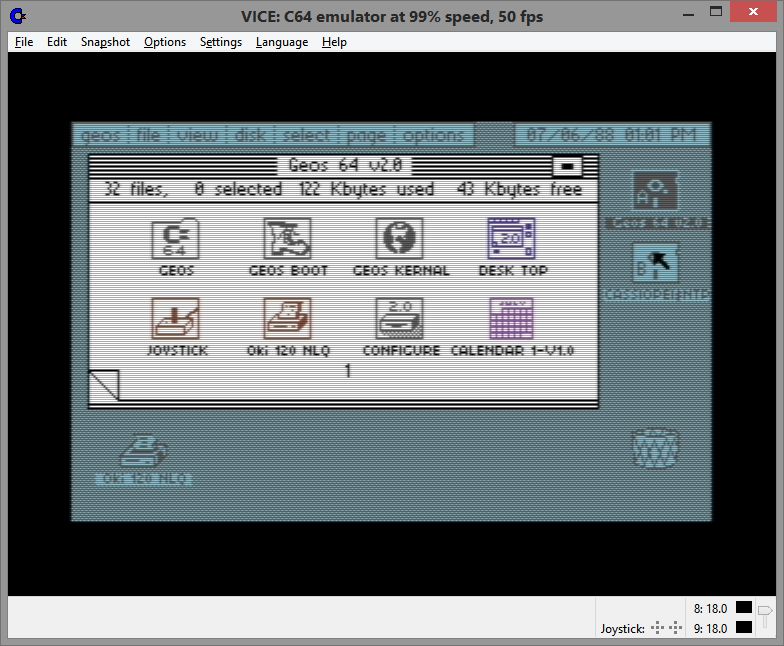Click the 'Joystick:' label in status bar

coord(622,628)
